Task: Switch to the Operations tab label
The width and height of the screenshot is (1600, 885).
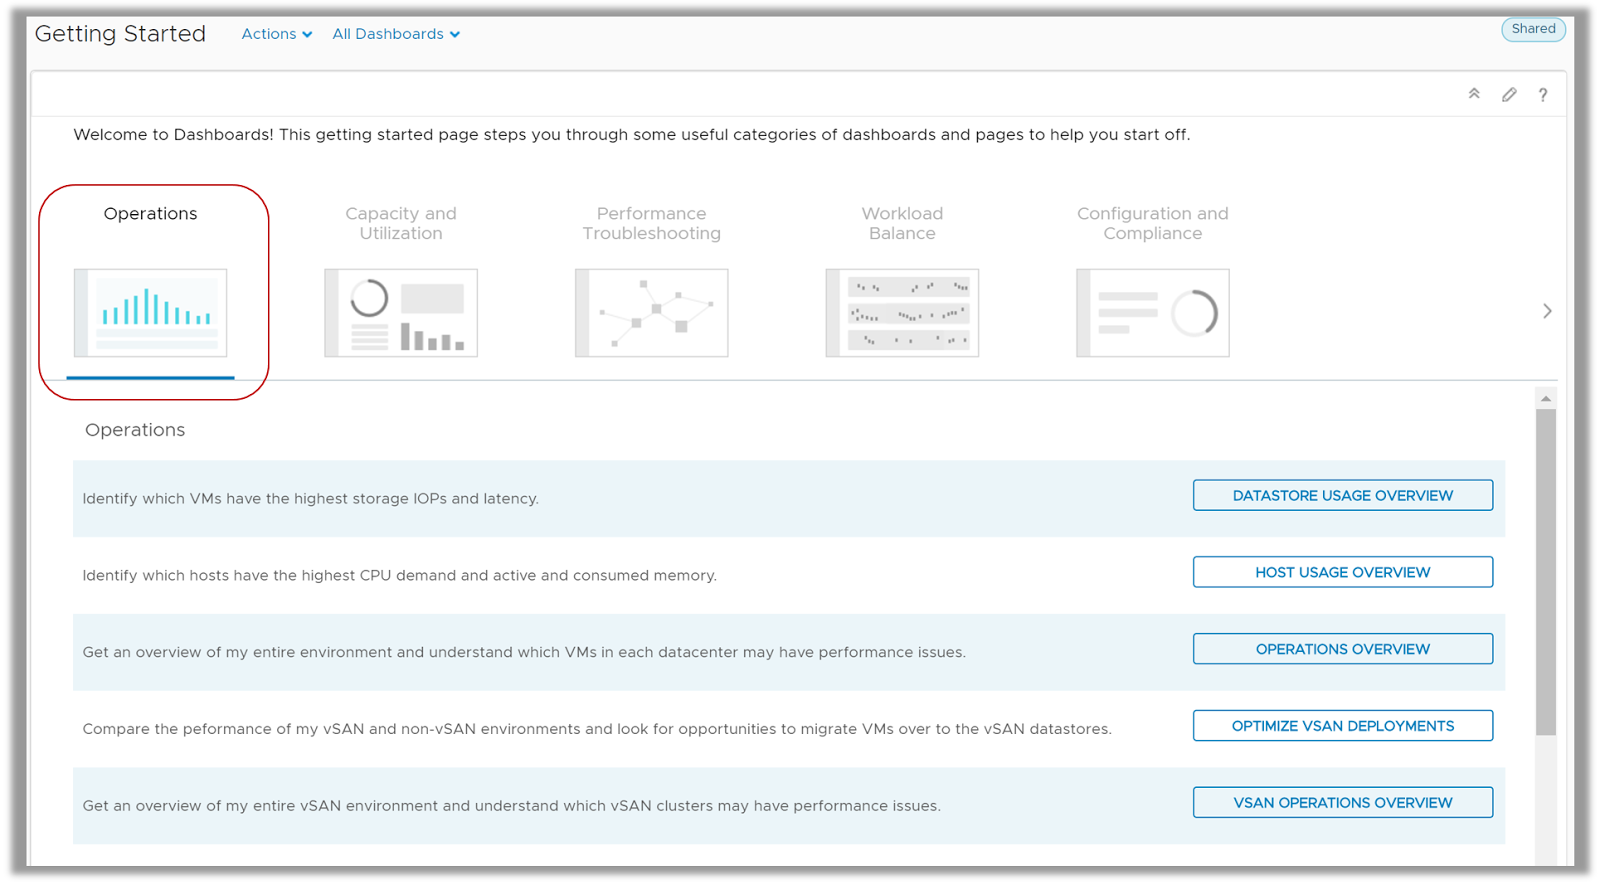Action: click(x=151, y=214)
